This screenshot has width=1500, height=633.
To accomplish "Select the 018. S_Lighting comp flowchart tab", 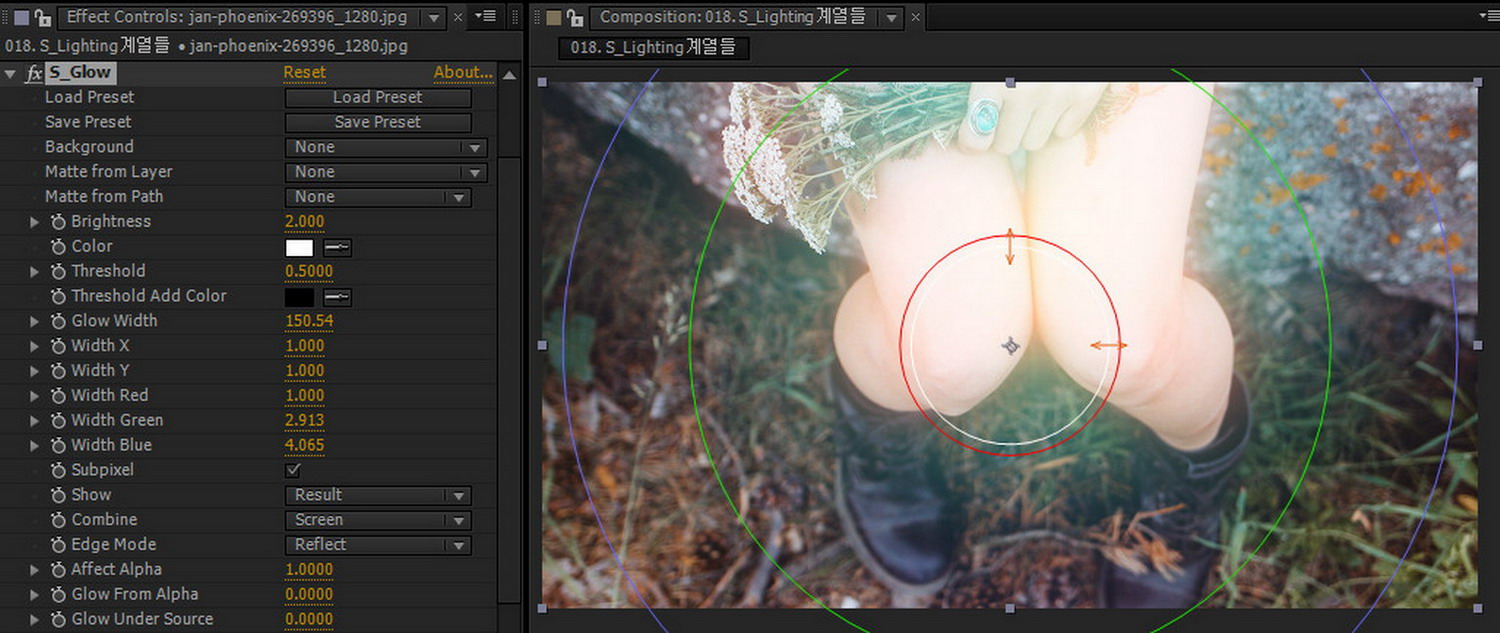I will coord(652,47).
